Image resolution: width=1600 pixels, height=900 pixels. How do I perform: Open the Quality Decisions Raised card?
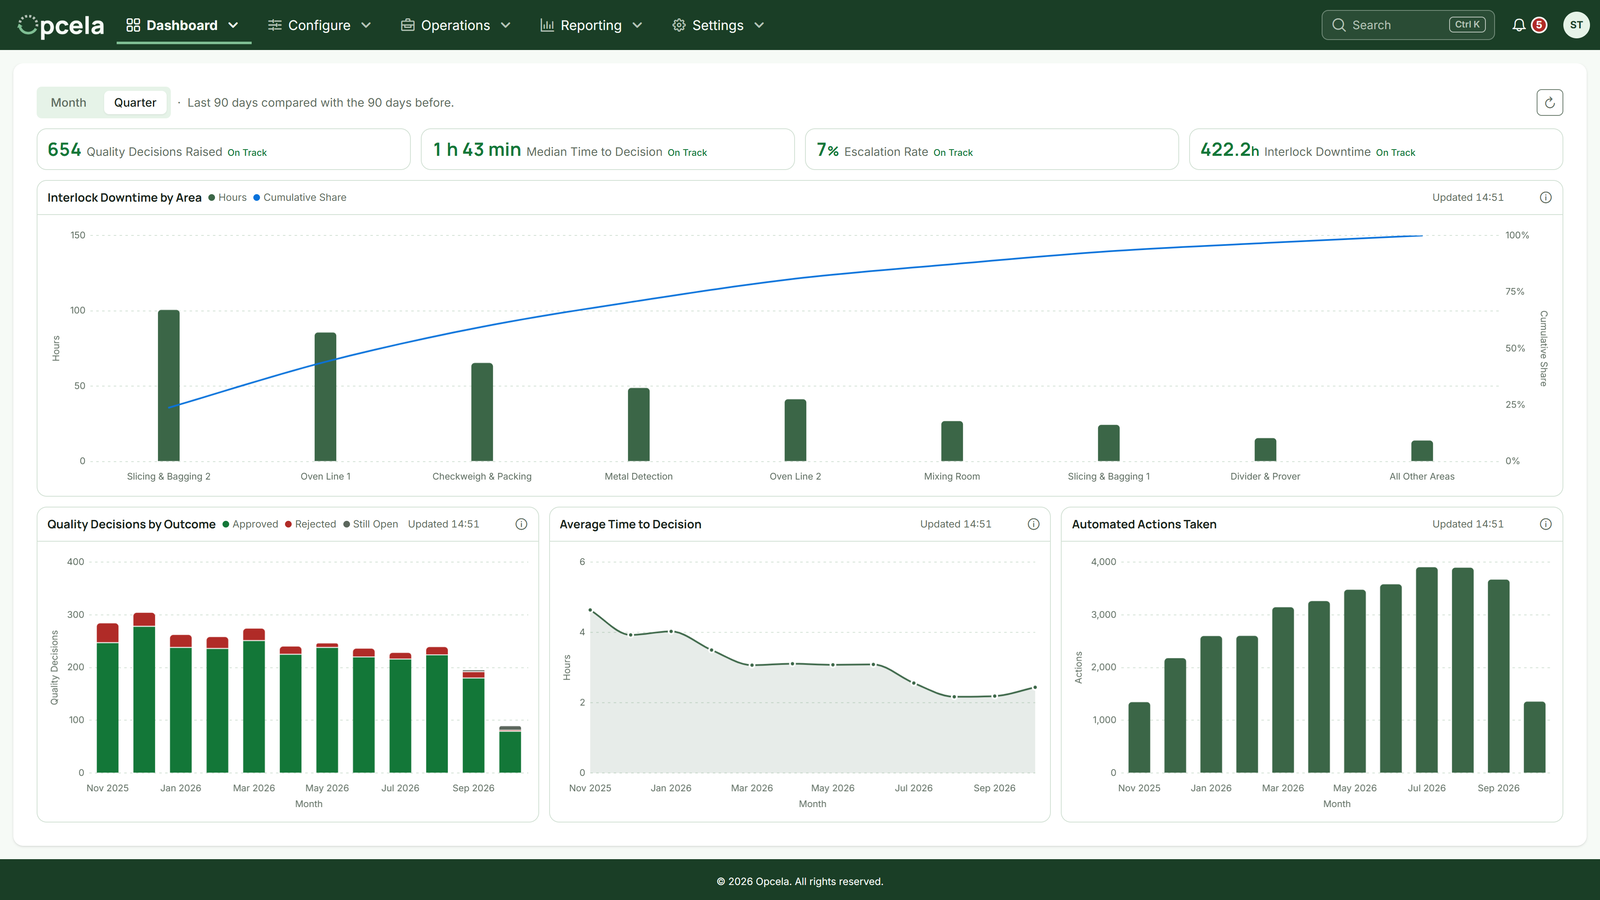pyautogui.click(x=224, y=149)
